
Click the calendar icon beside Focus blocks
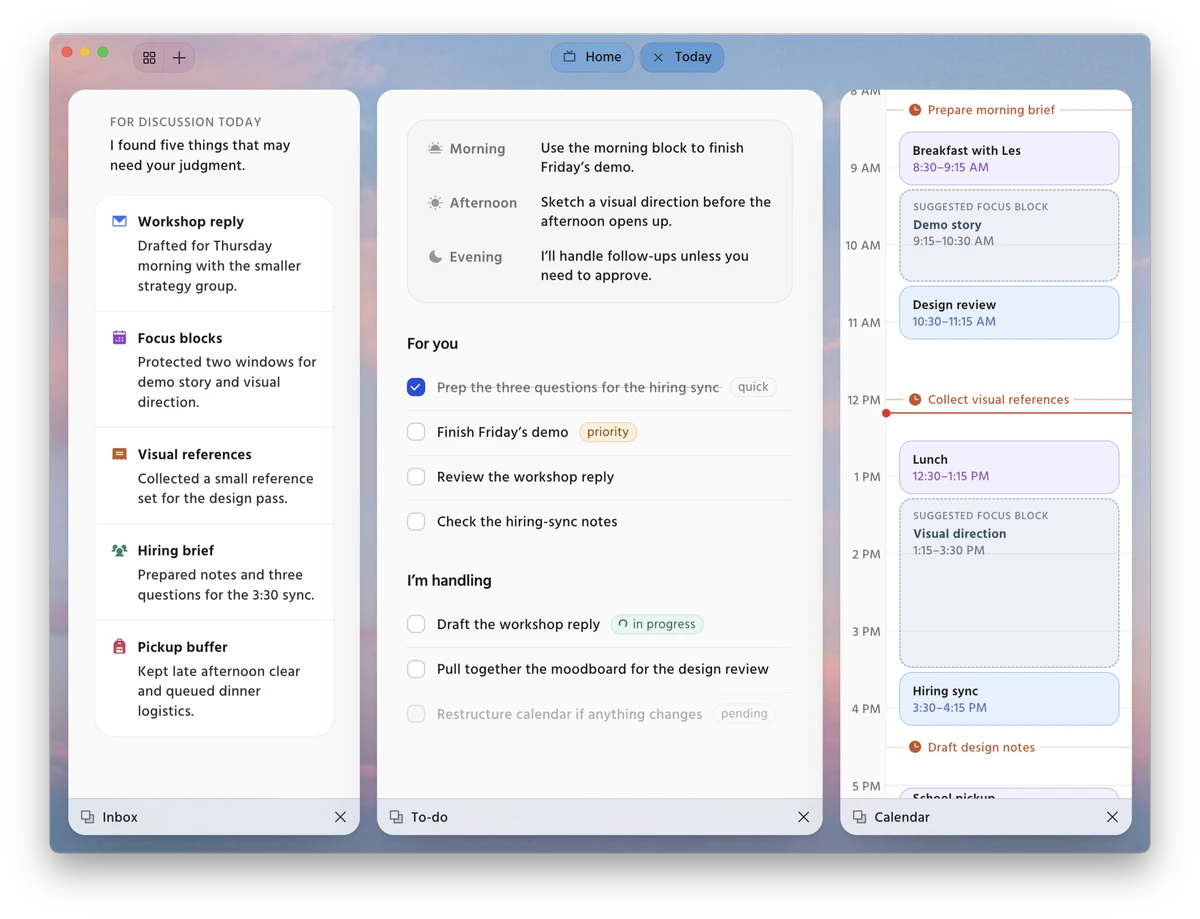119,338
